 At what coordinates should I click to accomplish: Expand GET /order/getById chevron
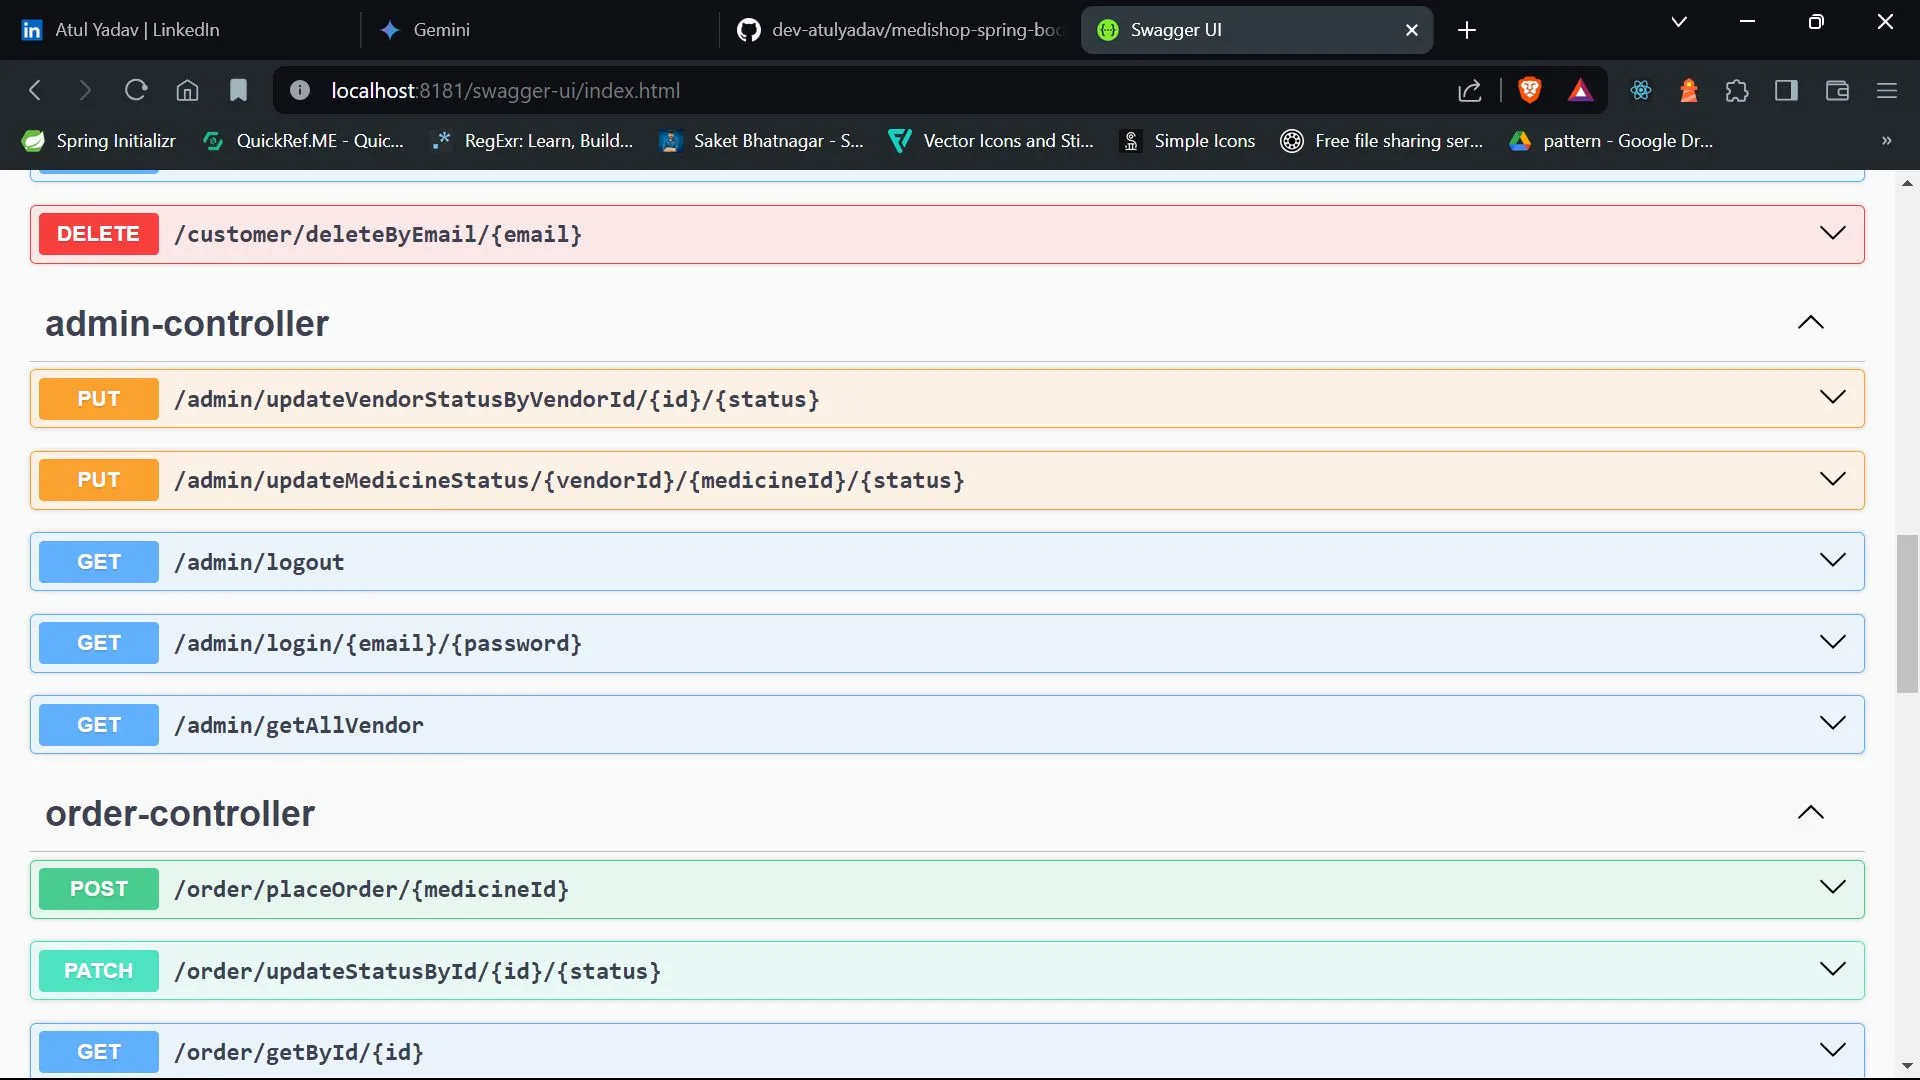(x=1832, y=1050)
